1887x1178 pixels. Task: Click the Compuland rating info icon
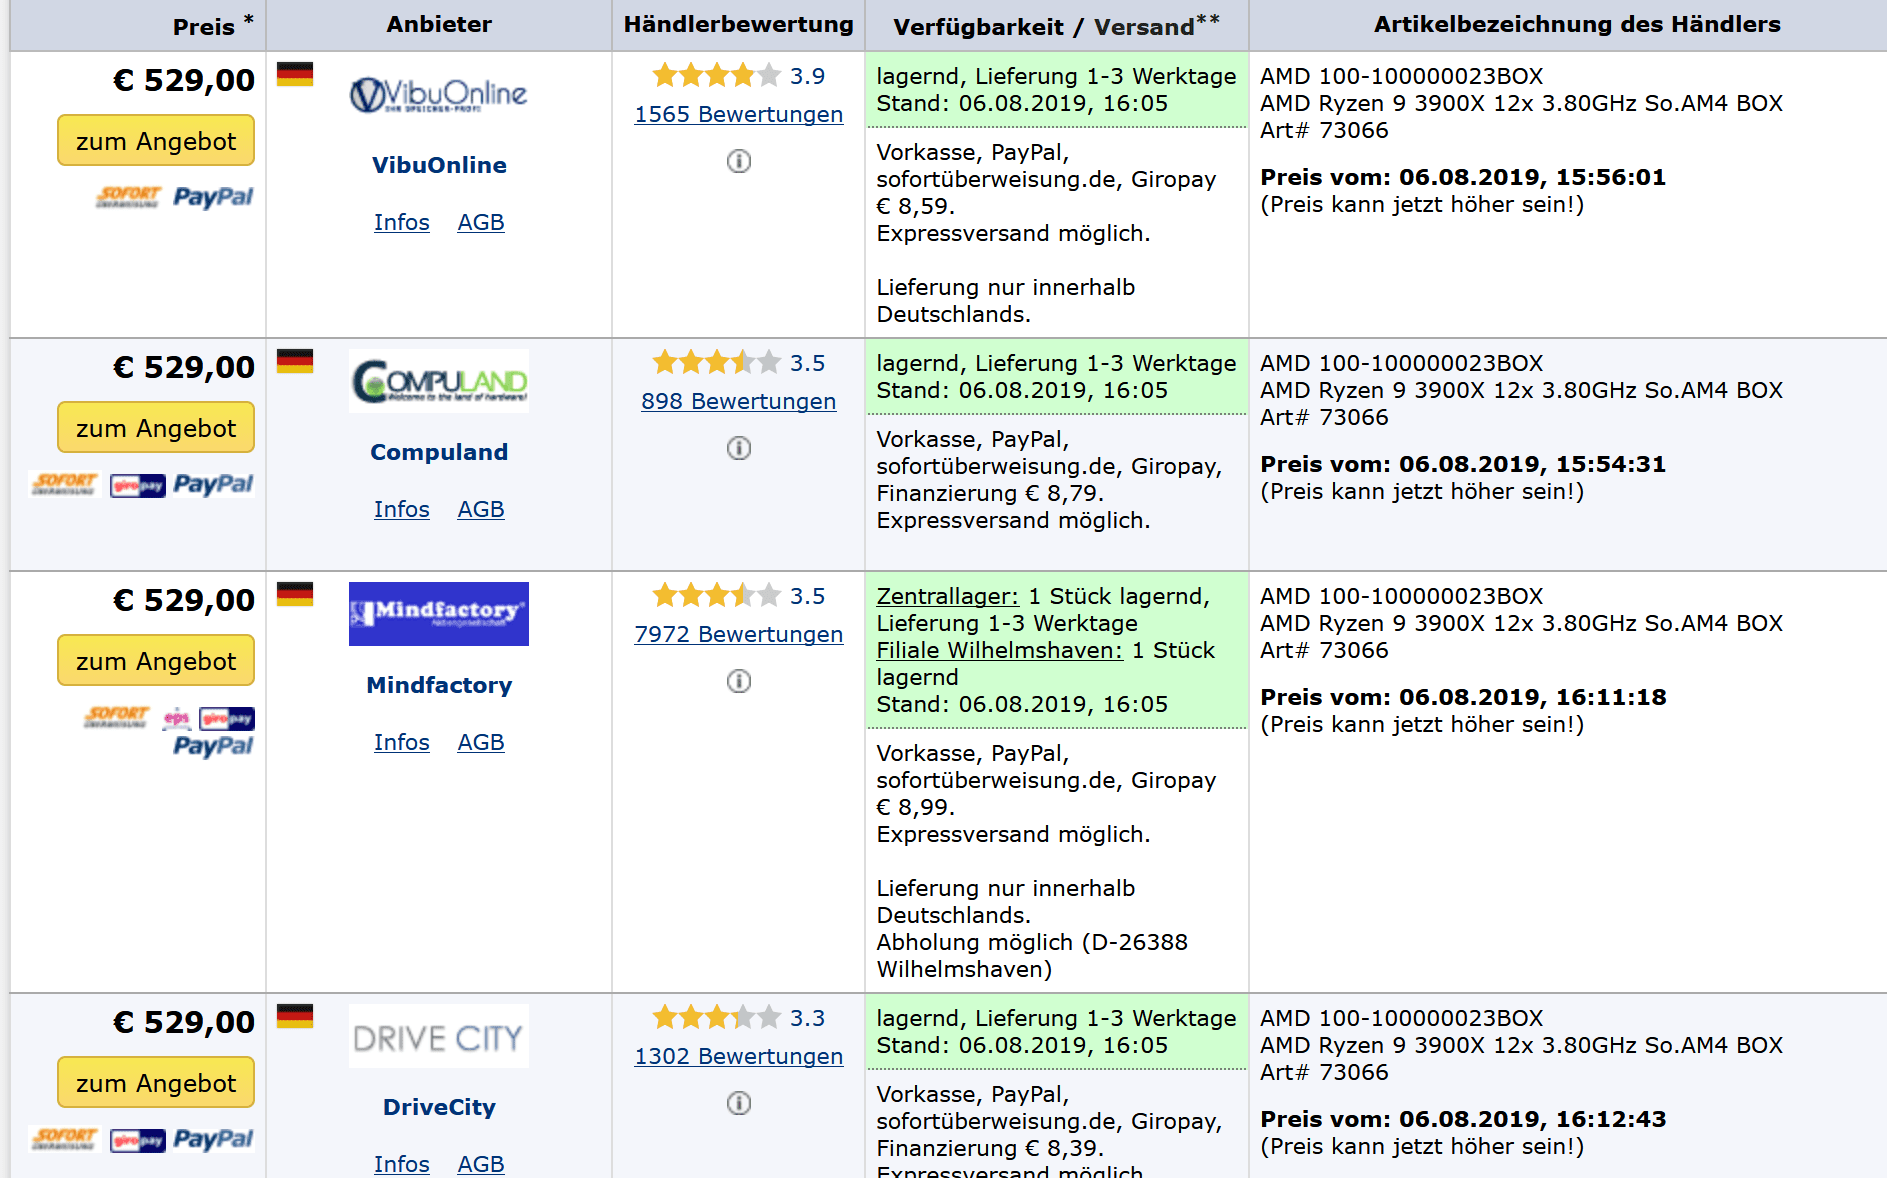click(739, 448)
